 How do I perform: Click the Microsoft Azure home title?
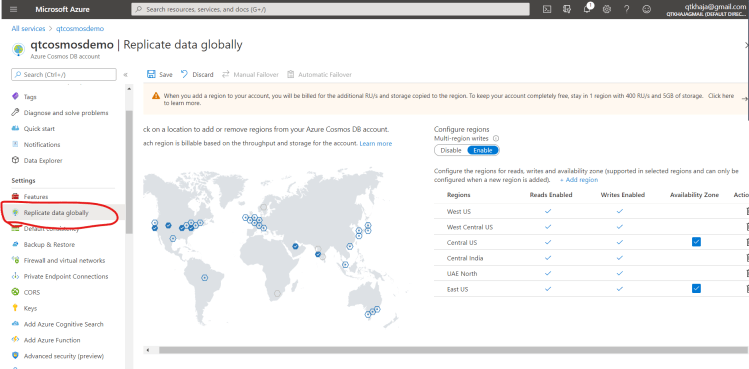point(62,9)
